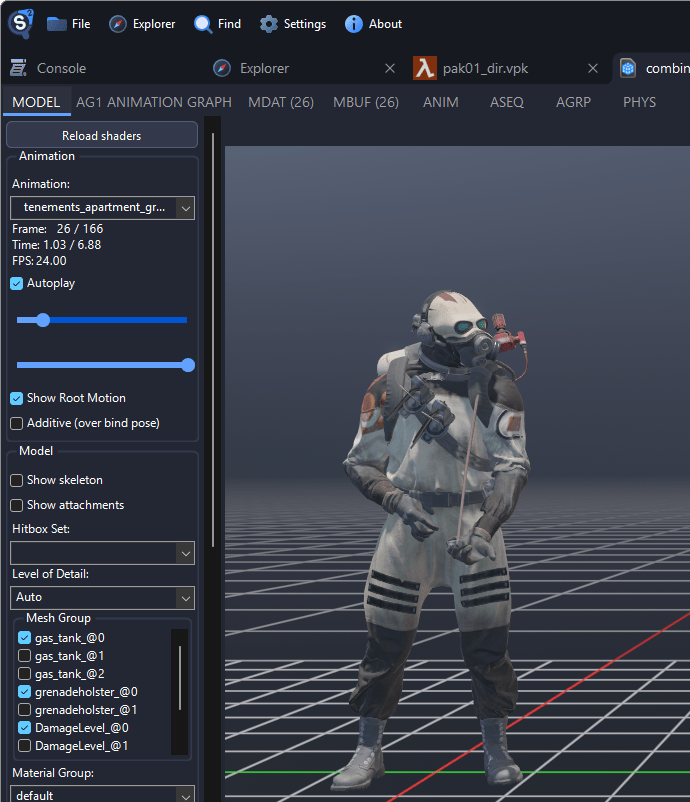This screenshot has width=690, height=802.
Task: Click the Source 2 Viewer app logo
Action: (20, 23)
